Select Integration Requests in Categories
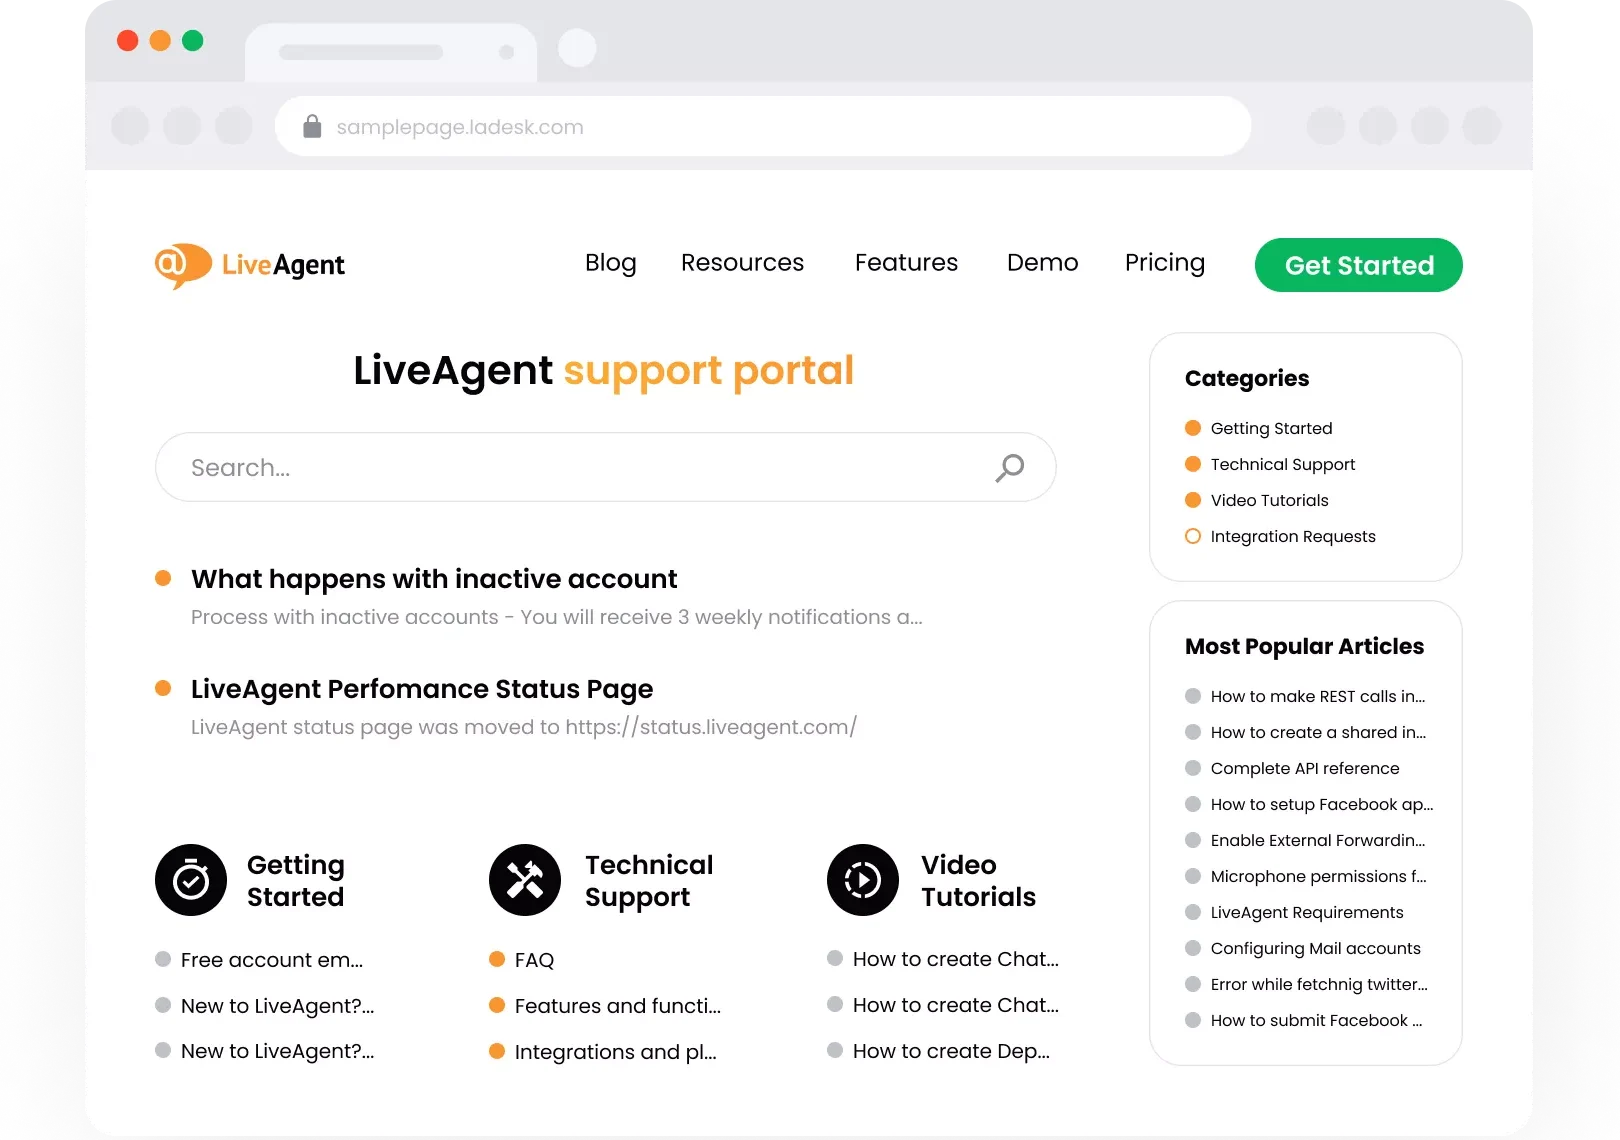 [1293, 536]
